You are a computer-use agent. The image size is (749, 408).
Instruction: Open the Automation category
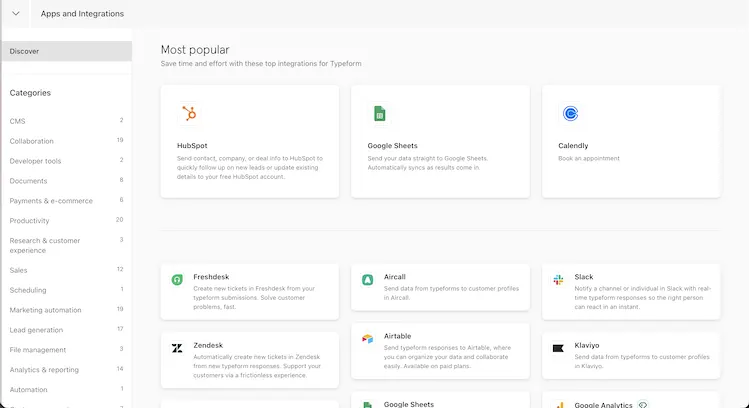point(66,390)
